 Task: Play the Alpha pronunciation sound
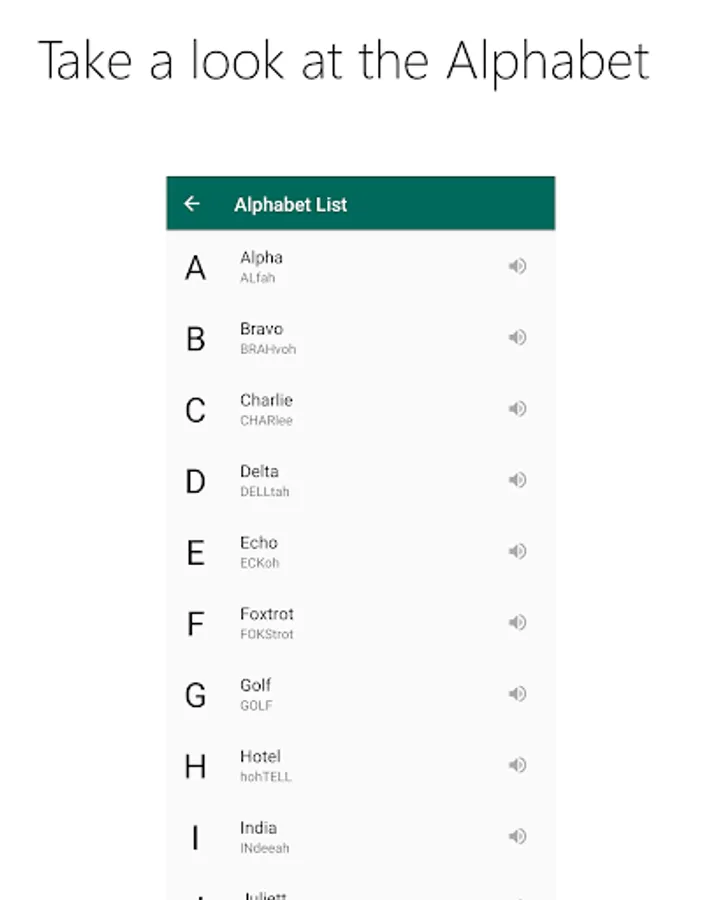[x=517, y=266]
